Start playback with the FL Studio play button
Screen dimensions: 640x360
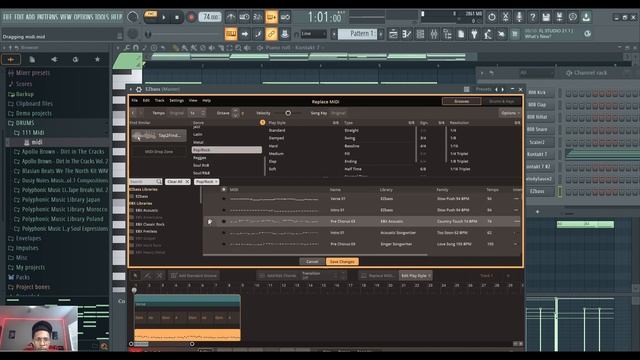pos(164,17)
